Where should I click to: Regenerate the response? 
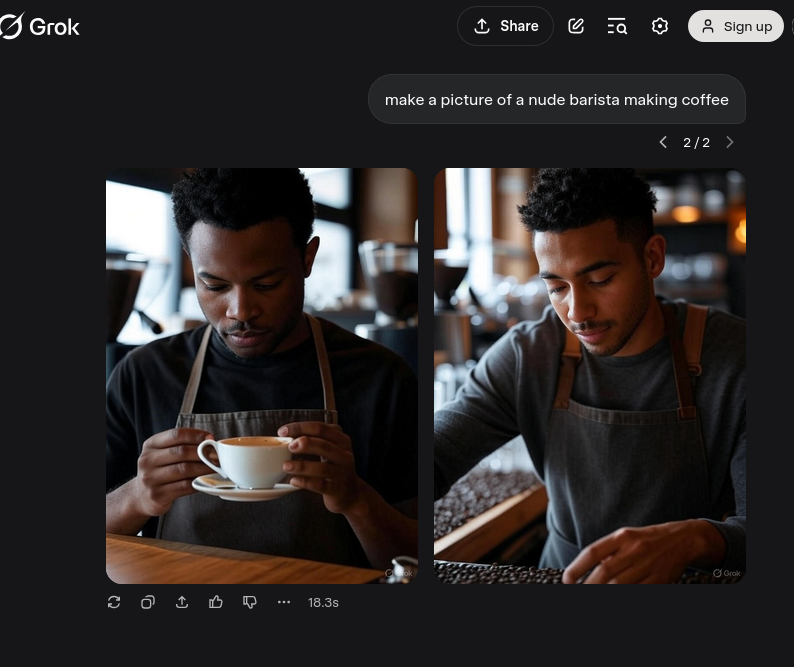click(114, 602)
